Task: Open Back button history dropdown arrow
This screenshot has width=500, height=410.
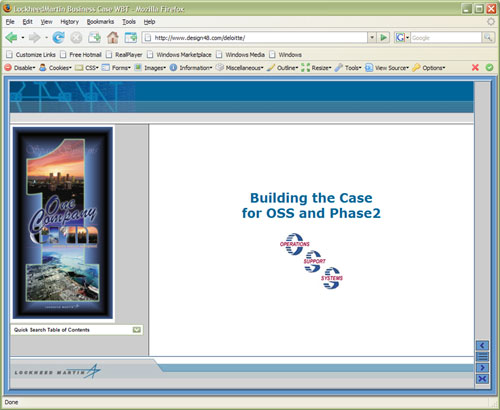Action: pyautogui.click(x=23, y=38)
